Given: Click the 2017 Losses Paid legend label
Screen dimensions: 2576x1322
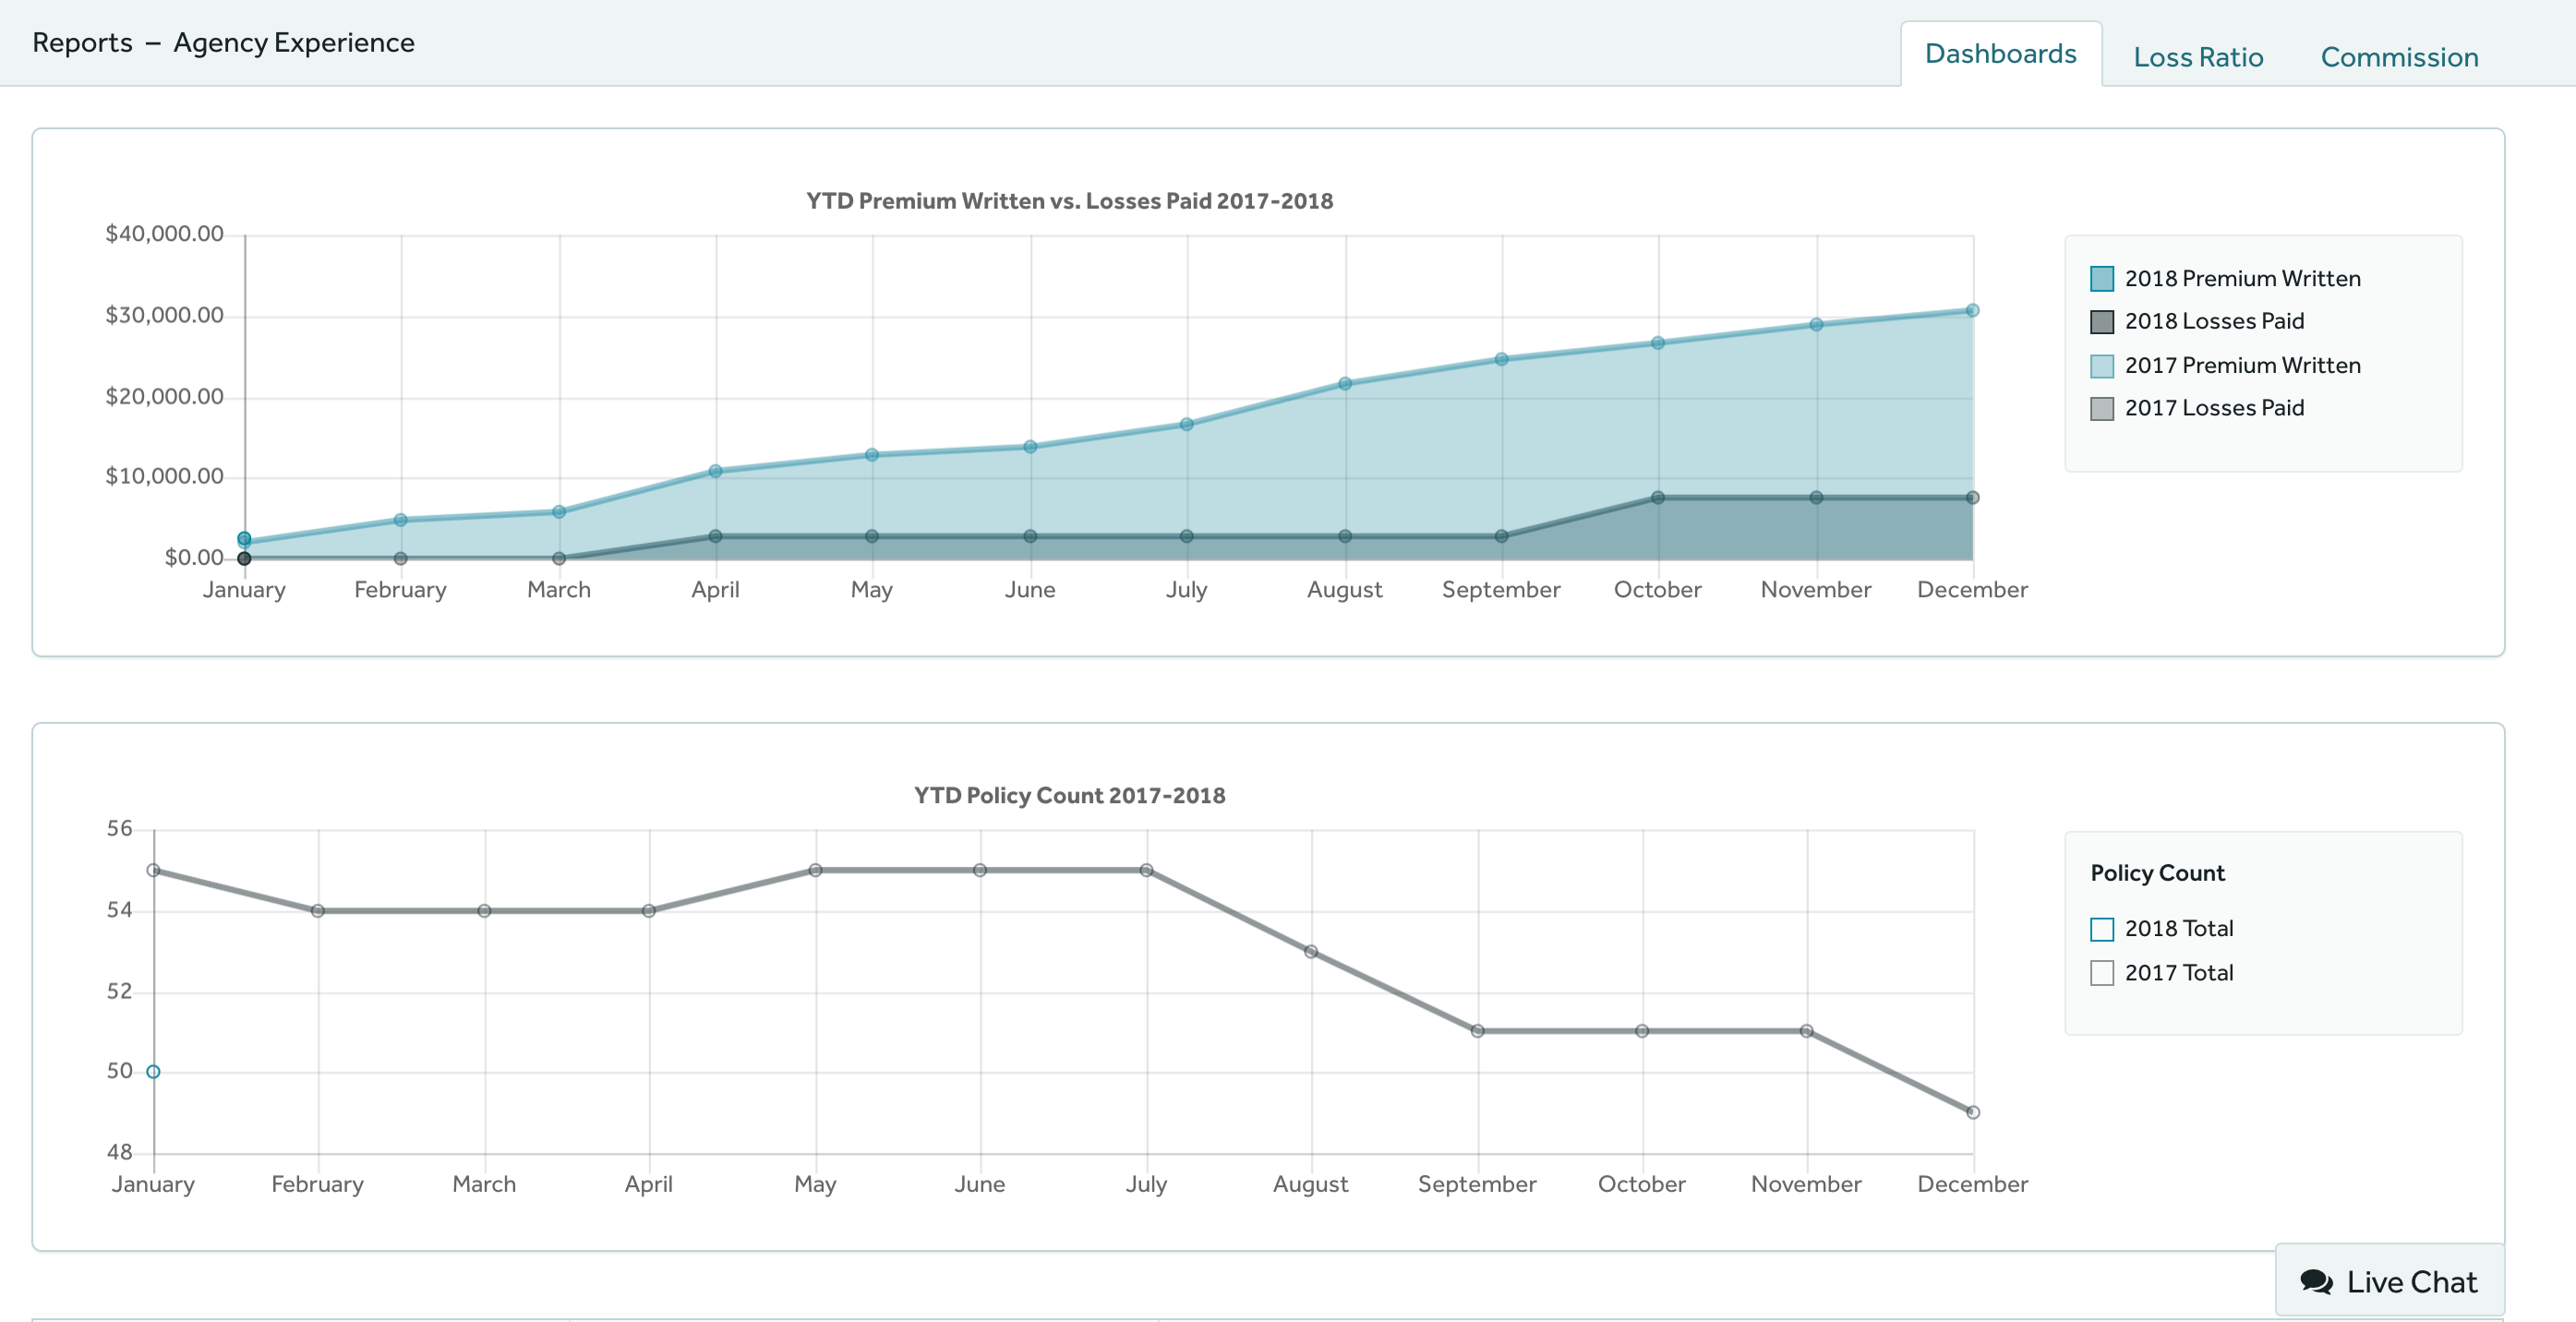Looking at the screenshot, I should (x=2214, y=408).
